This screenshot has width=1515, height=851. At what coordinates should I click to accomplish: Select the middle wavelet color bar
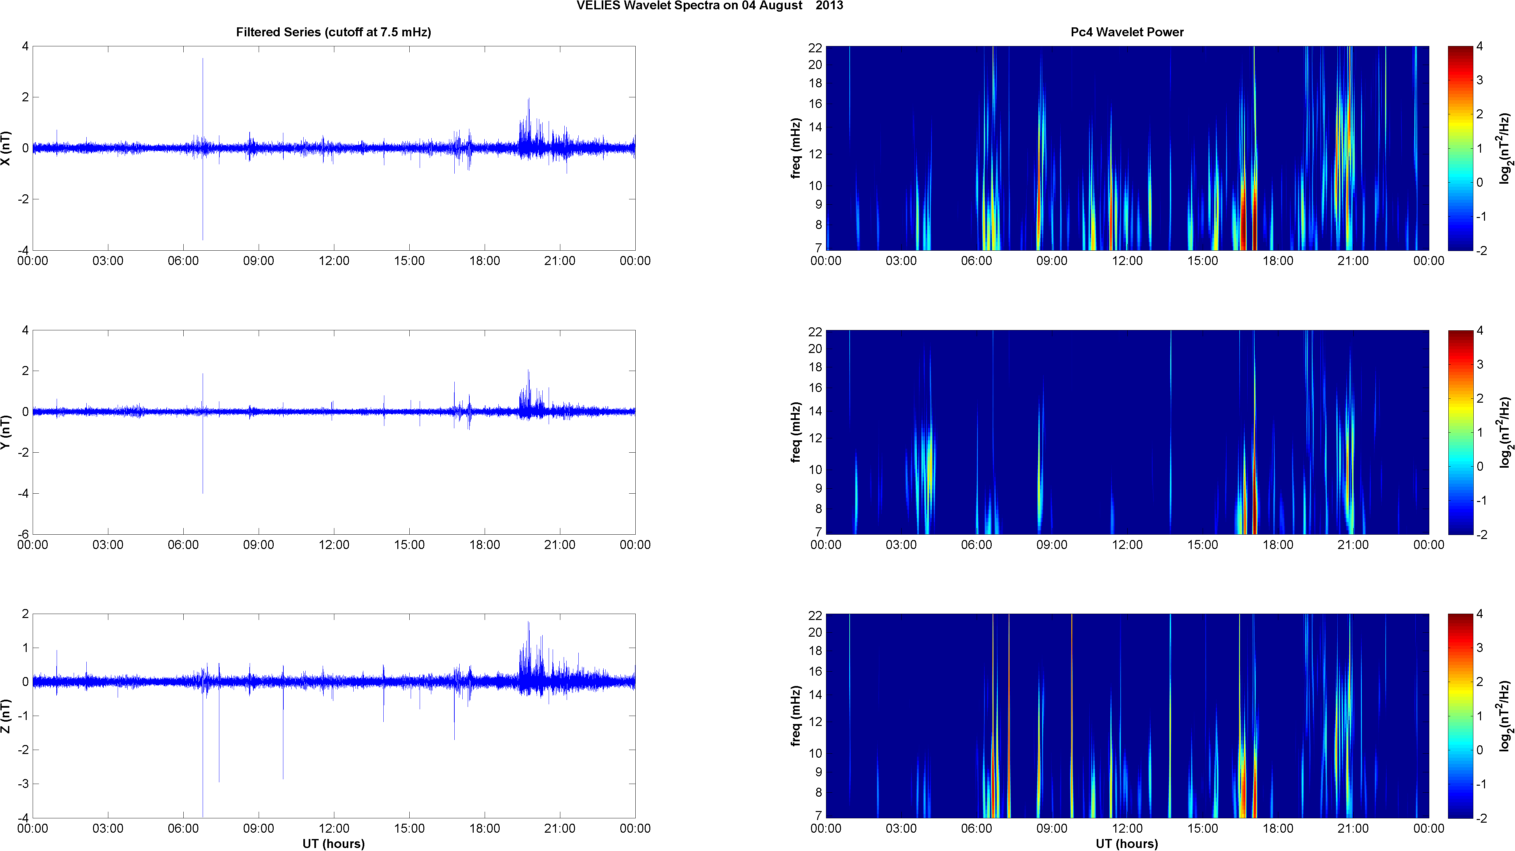tap(1460, 432)
